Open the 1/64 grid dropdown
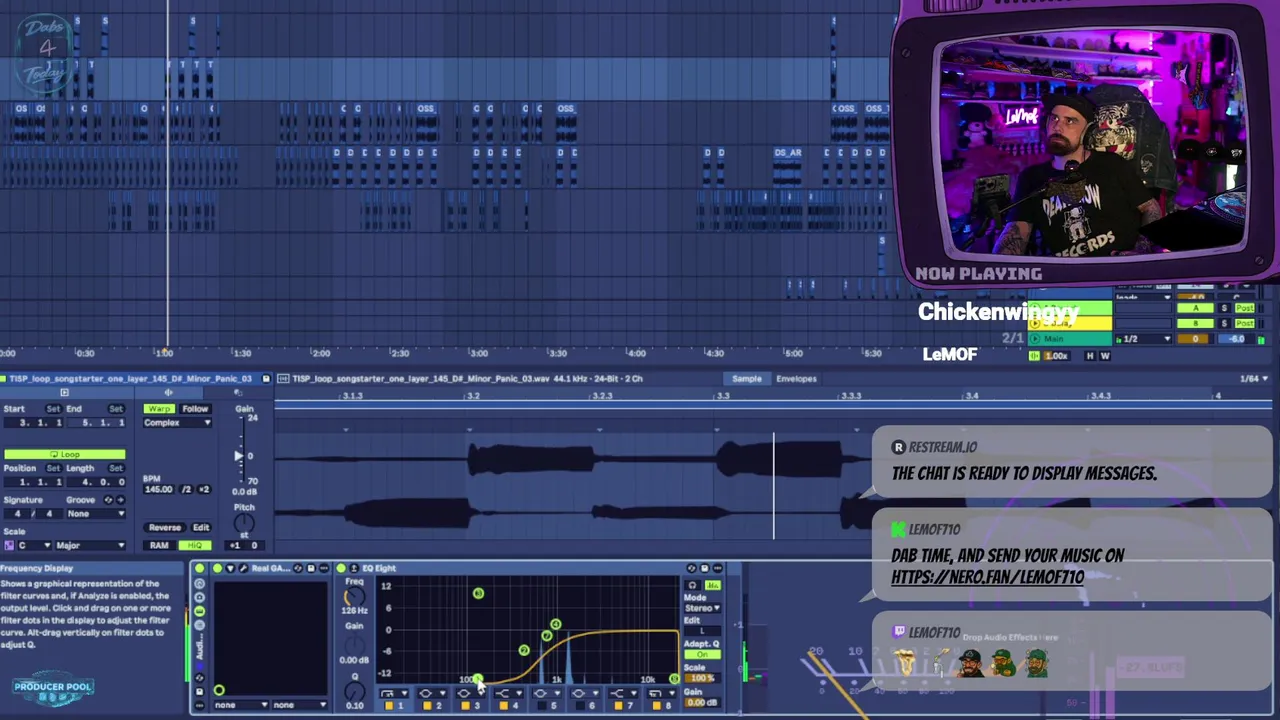1280x720 pixels. (1255, 379)
